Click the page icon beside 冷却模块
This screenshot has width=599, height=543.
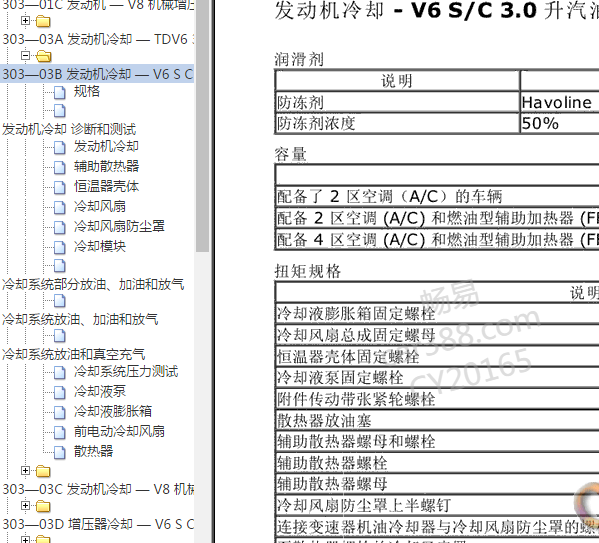[60, 247]
